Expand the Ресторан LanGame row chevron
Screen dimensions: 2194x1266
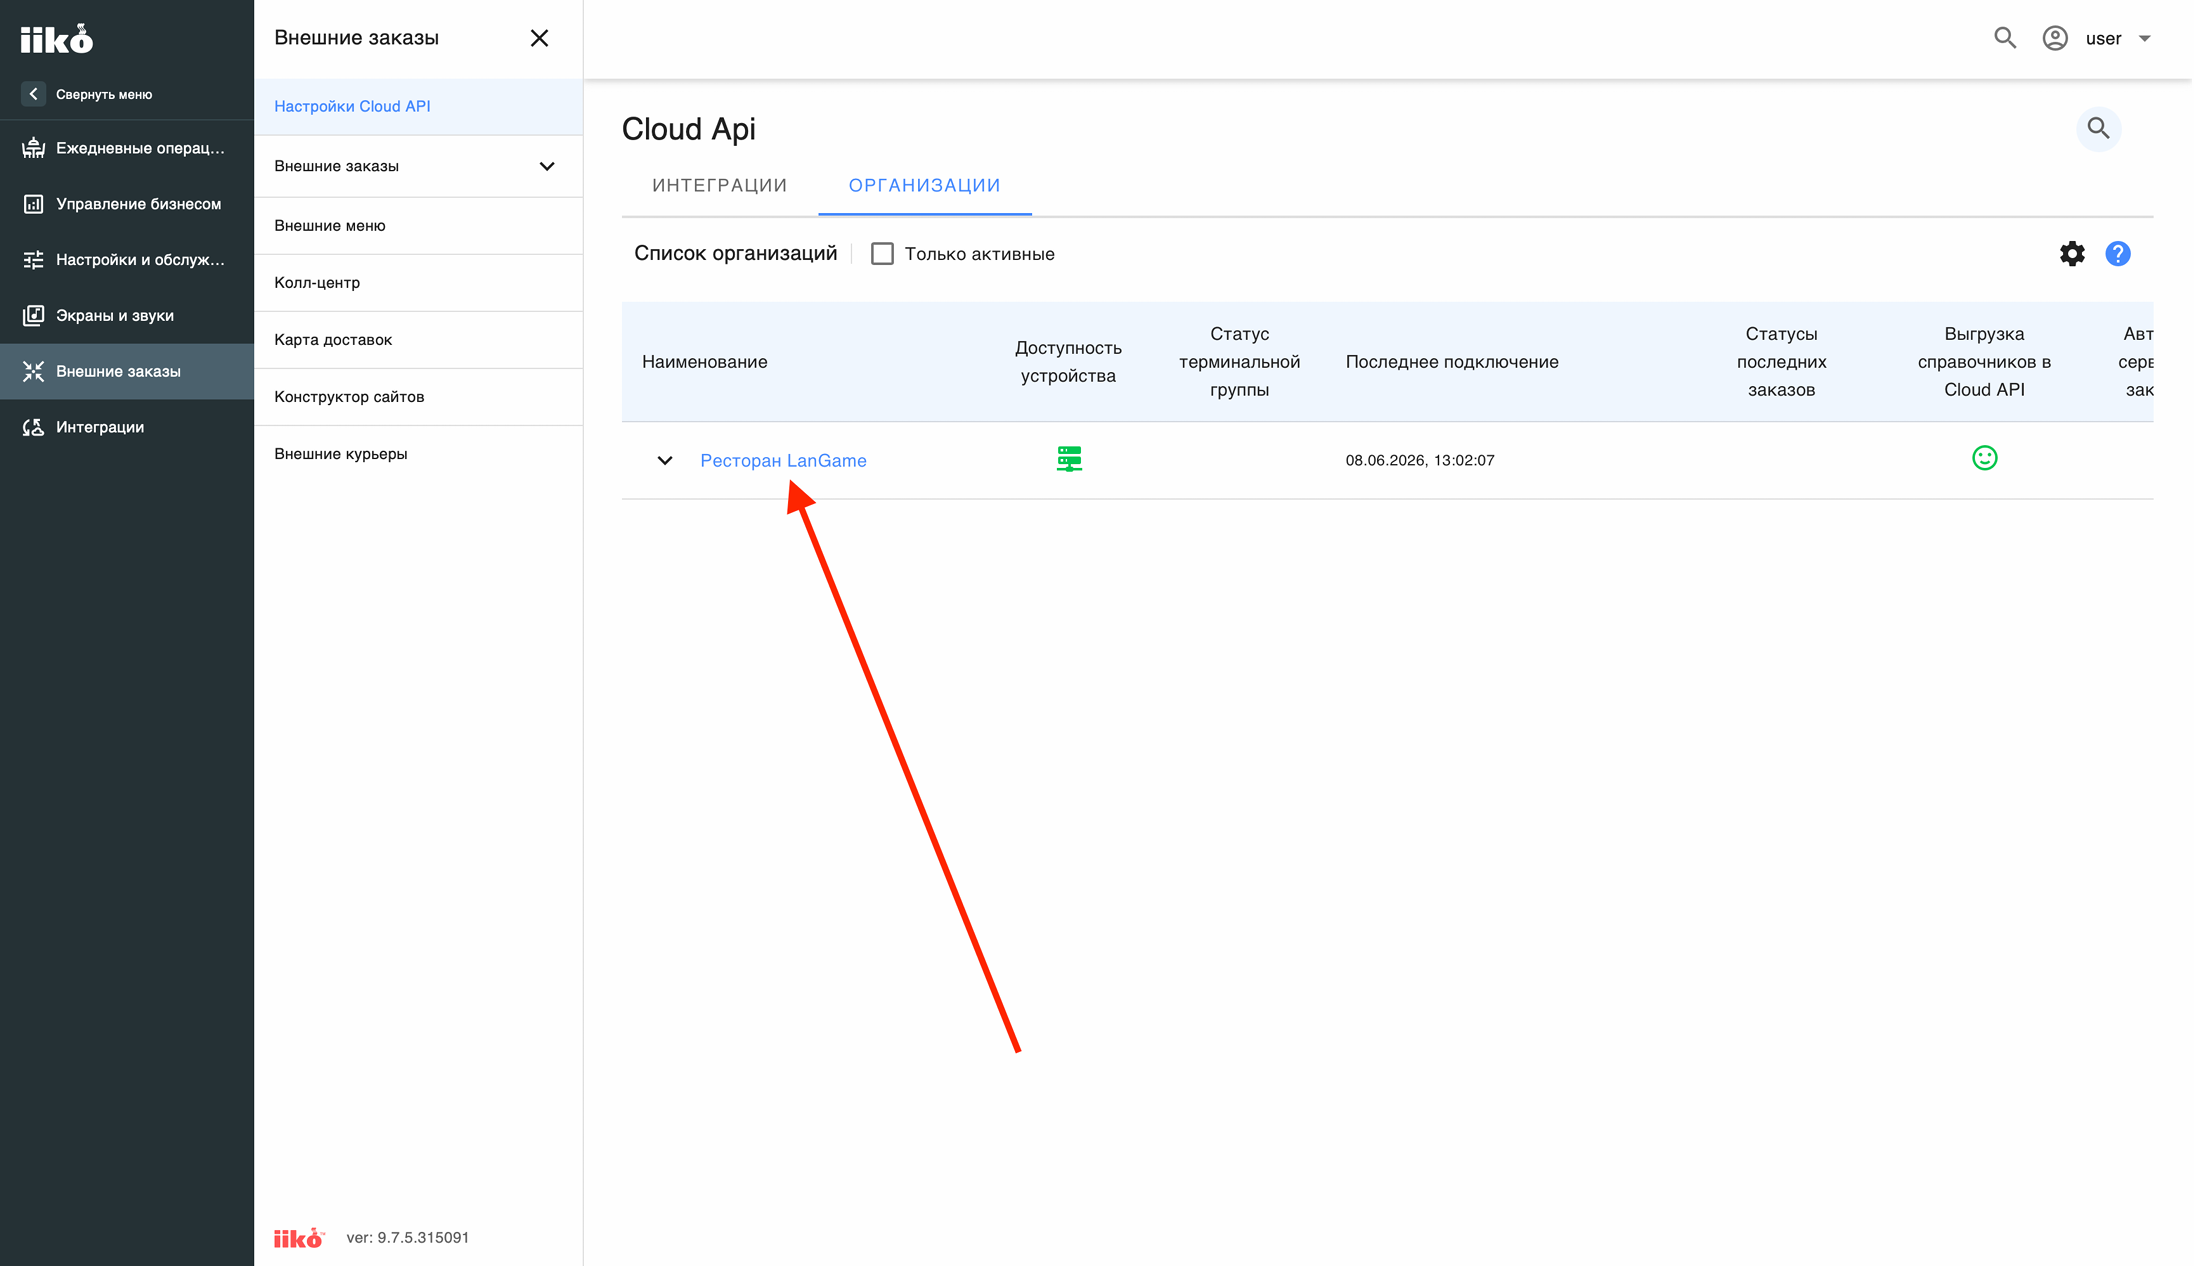pyautogui.click(x=665, y=461)
